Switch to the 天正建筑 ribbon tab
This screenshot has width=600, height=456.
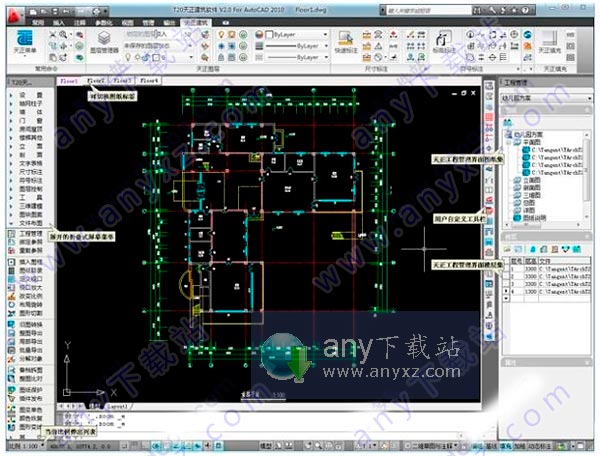pos(196,23)
